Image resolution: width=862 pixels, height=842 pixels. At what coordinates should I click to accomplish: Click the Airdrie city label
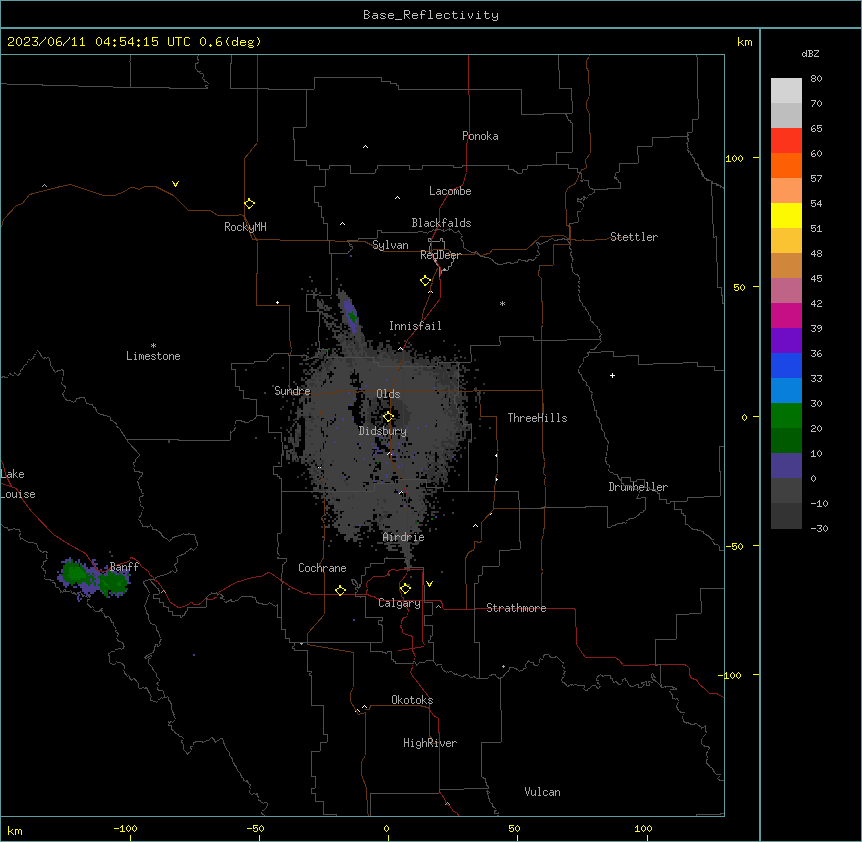coord(404,537)
